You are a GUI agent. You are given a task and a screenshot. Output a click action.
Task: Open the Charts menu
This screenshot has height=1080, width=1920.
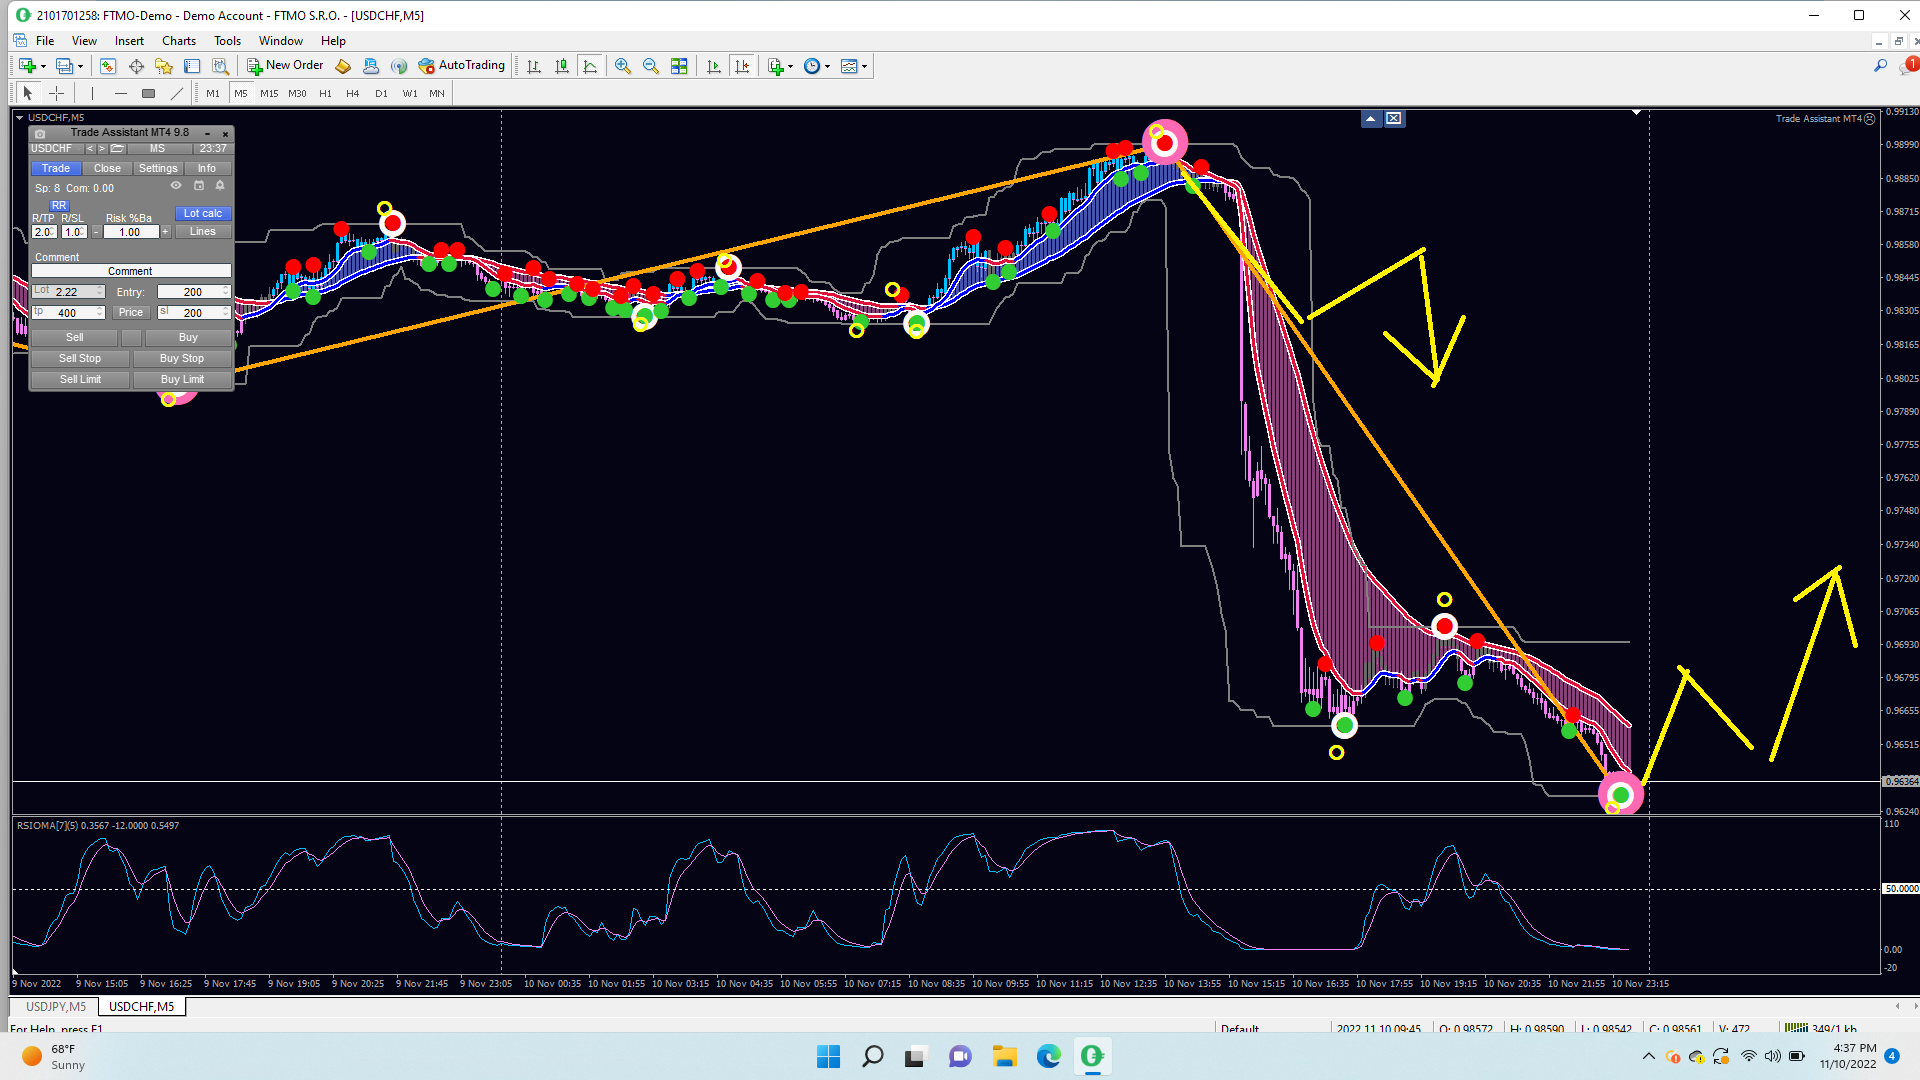[x=179, y=41]
